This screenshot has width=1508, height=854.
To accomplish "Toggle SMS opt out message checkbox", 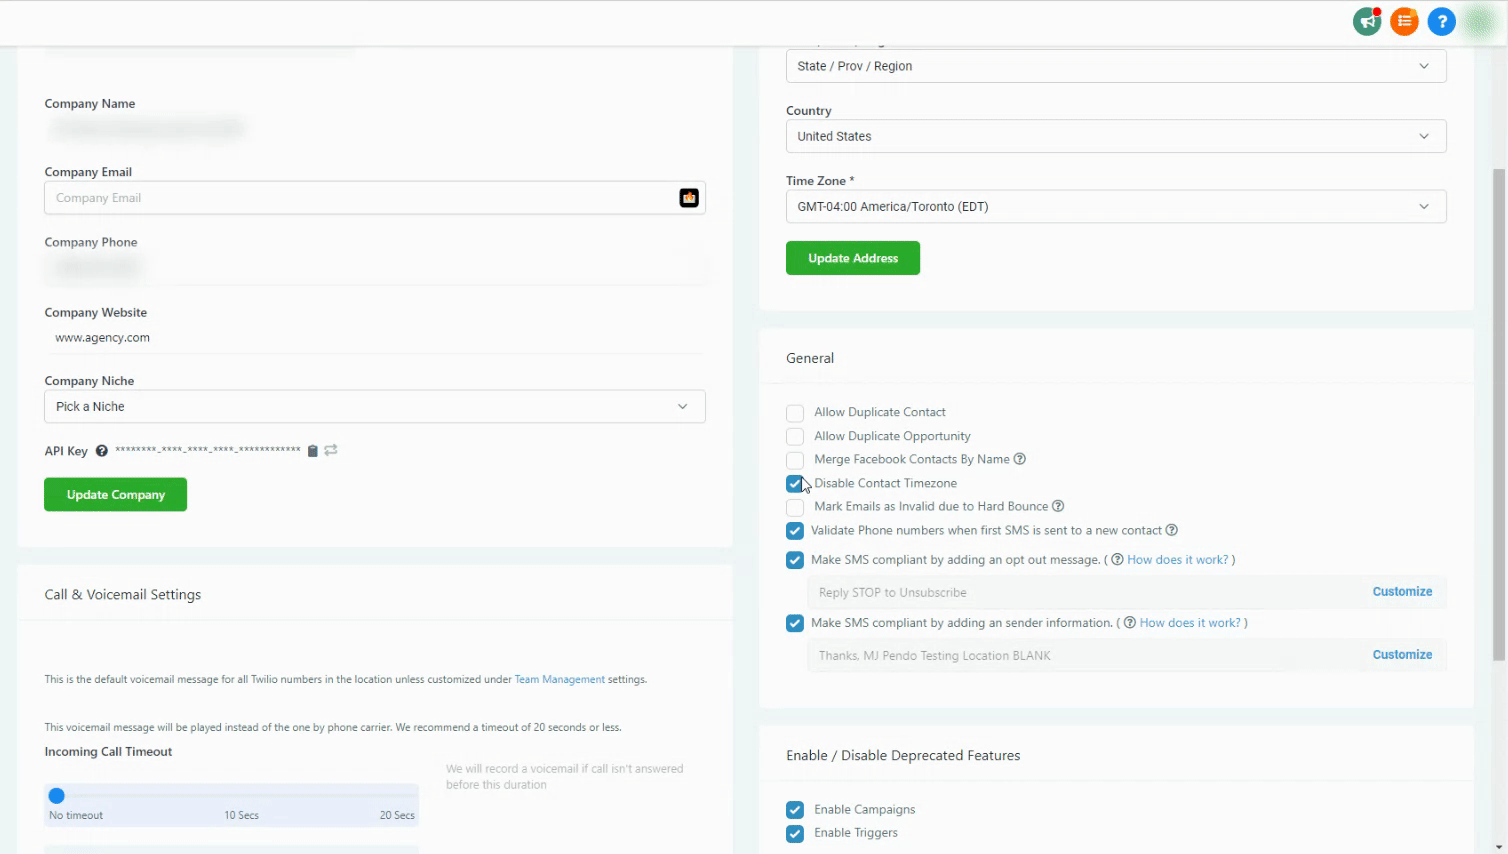I will (x=795, y=560).
